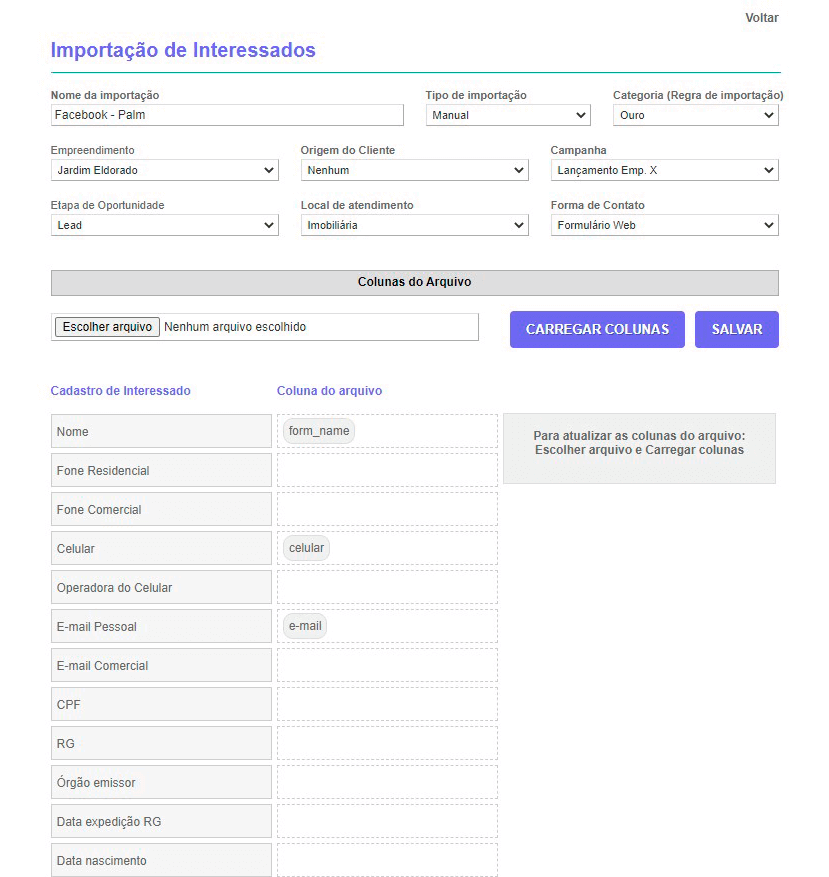
Task: Open the Forma de Contato dropdown
Action: [x=663, y=224]
